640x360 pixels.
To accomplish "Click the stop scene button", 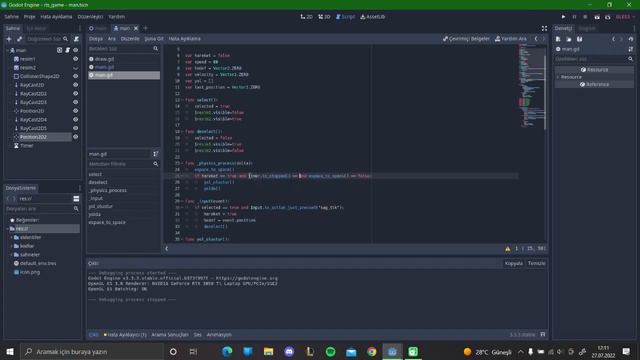I will (585, 17).
